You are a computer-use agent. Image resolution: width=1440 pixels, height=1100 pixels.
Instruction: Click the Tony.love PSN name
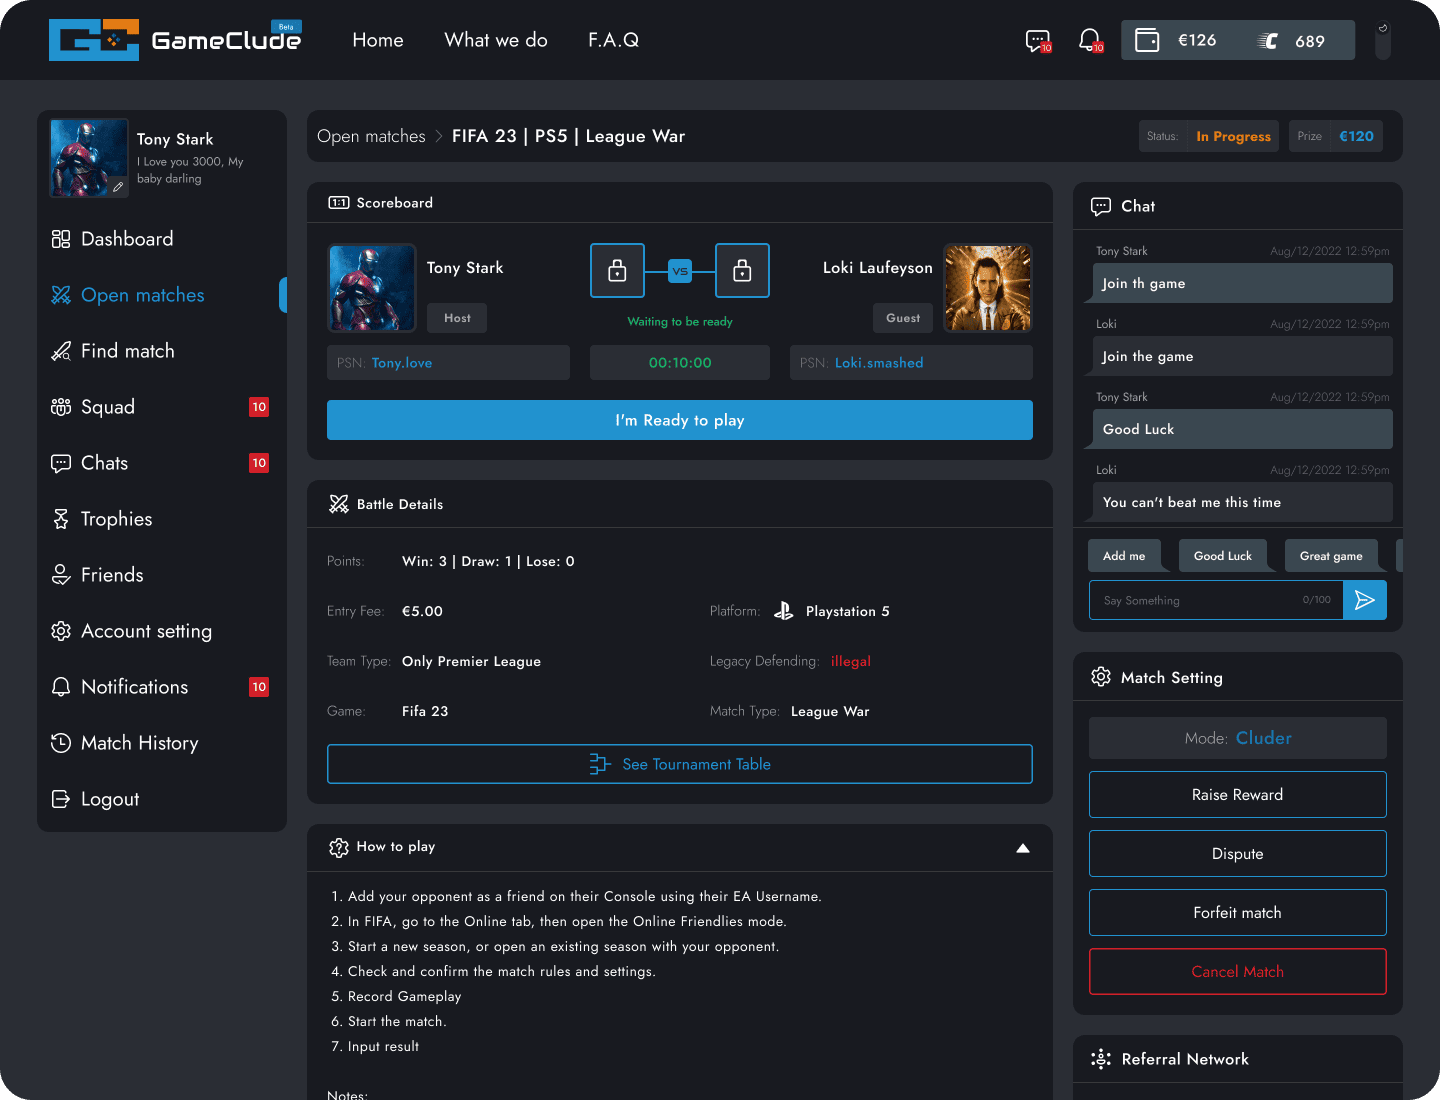point(402,363)
